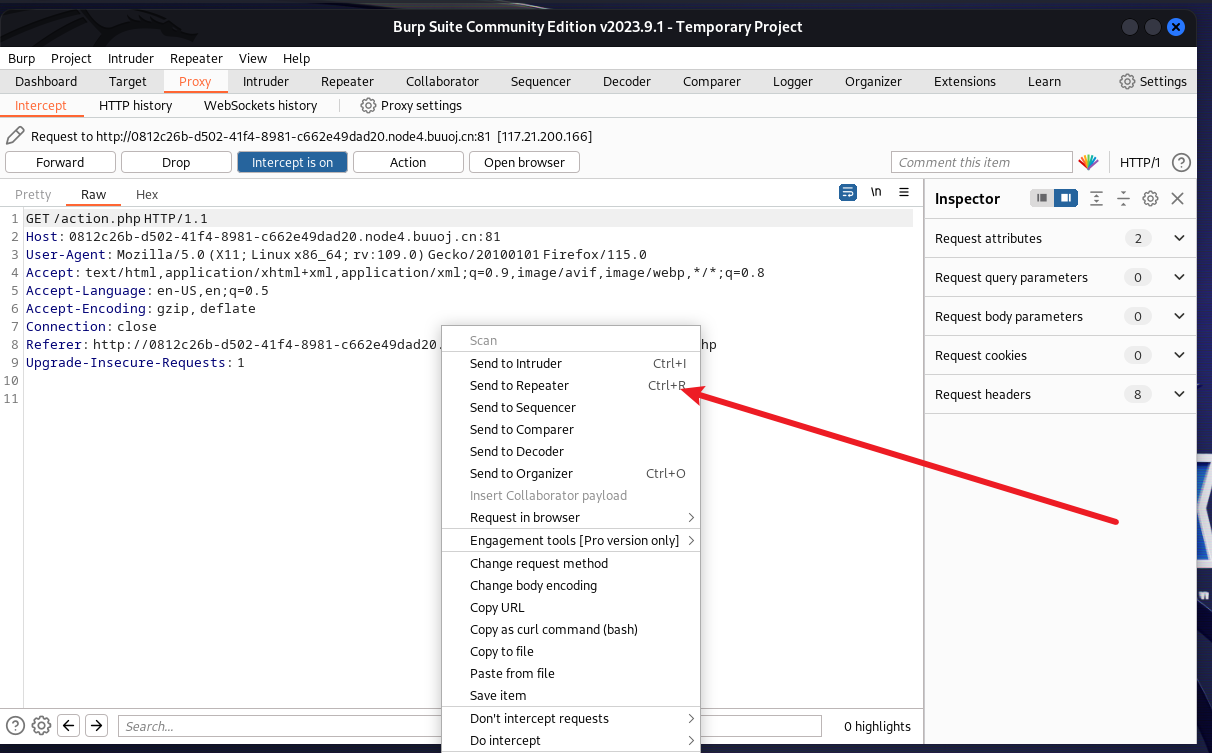Open Don't intercept requests submenu
Image resolution: width=1212 pixels, height=753 pixels.
[571, 719]
